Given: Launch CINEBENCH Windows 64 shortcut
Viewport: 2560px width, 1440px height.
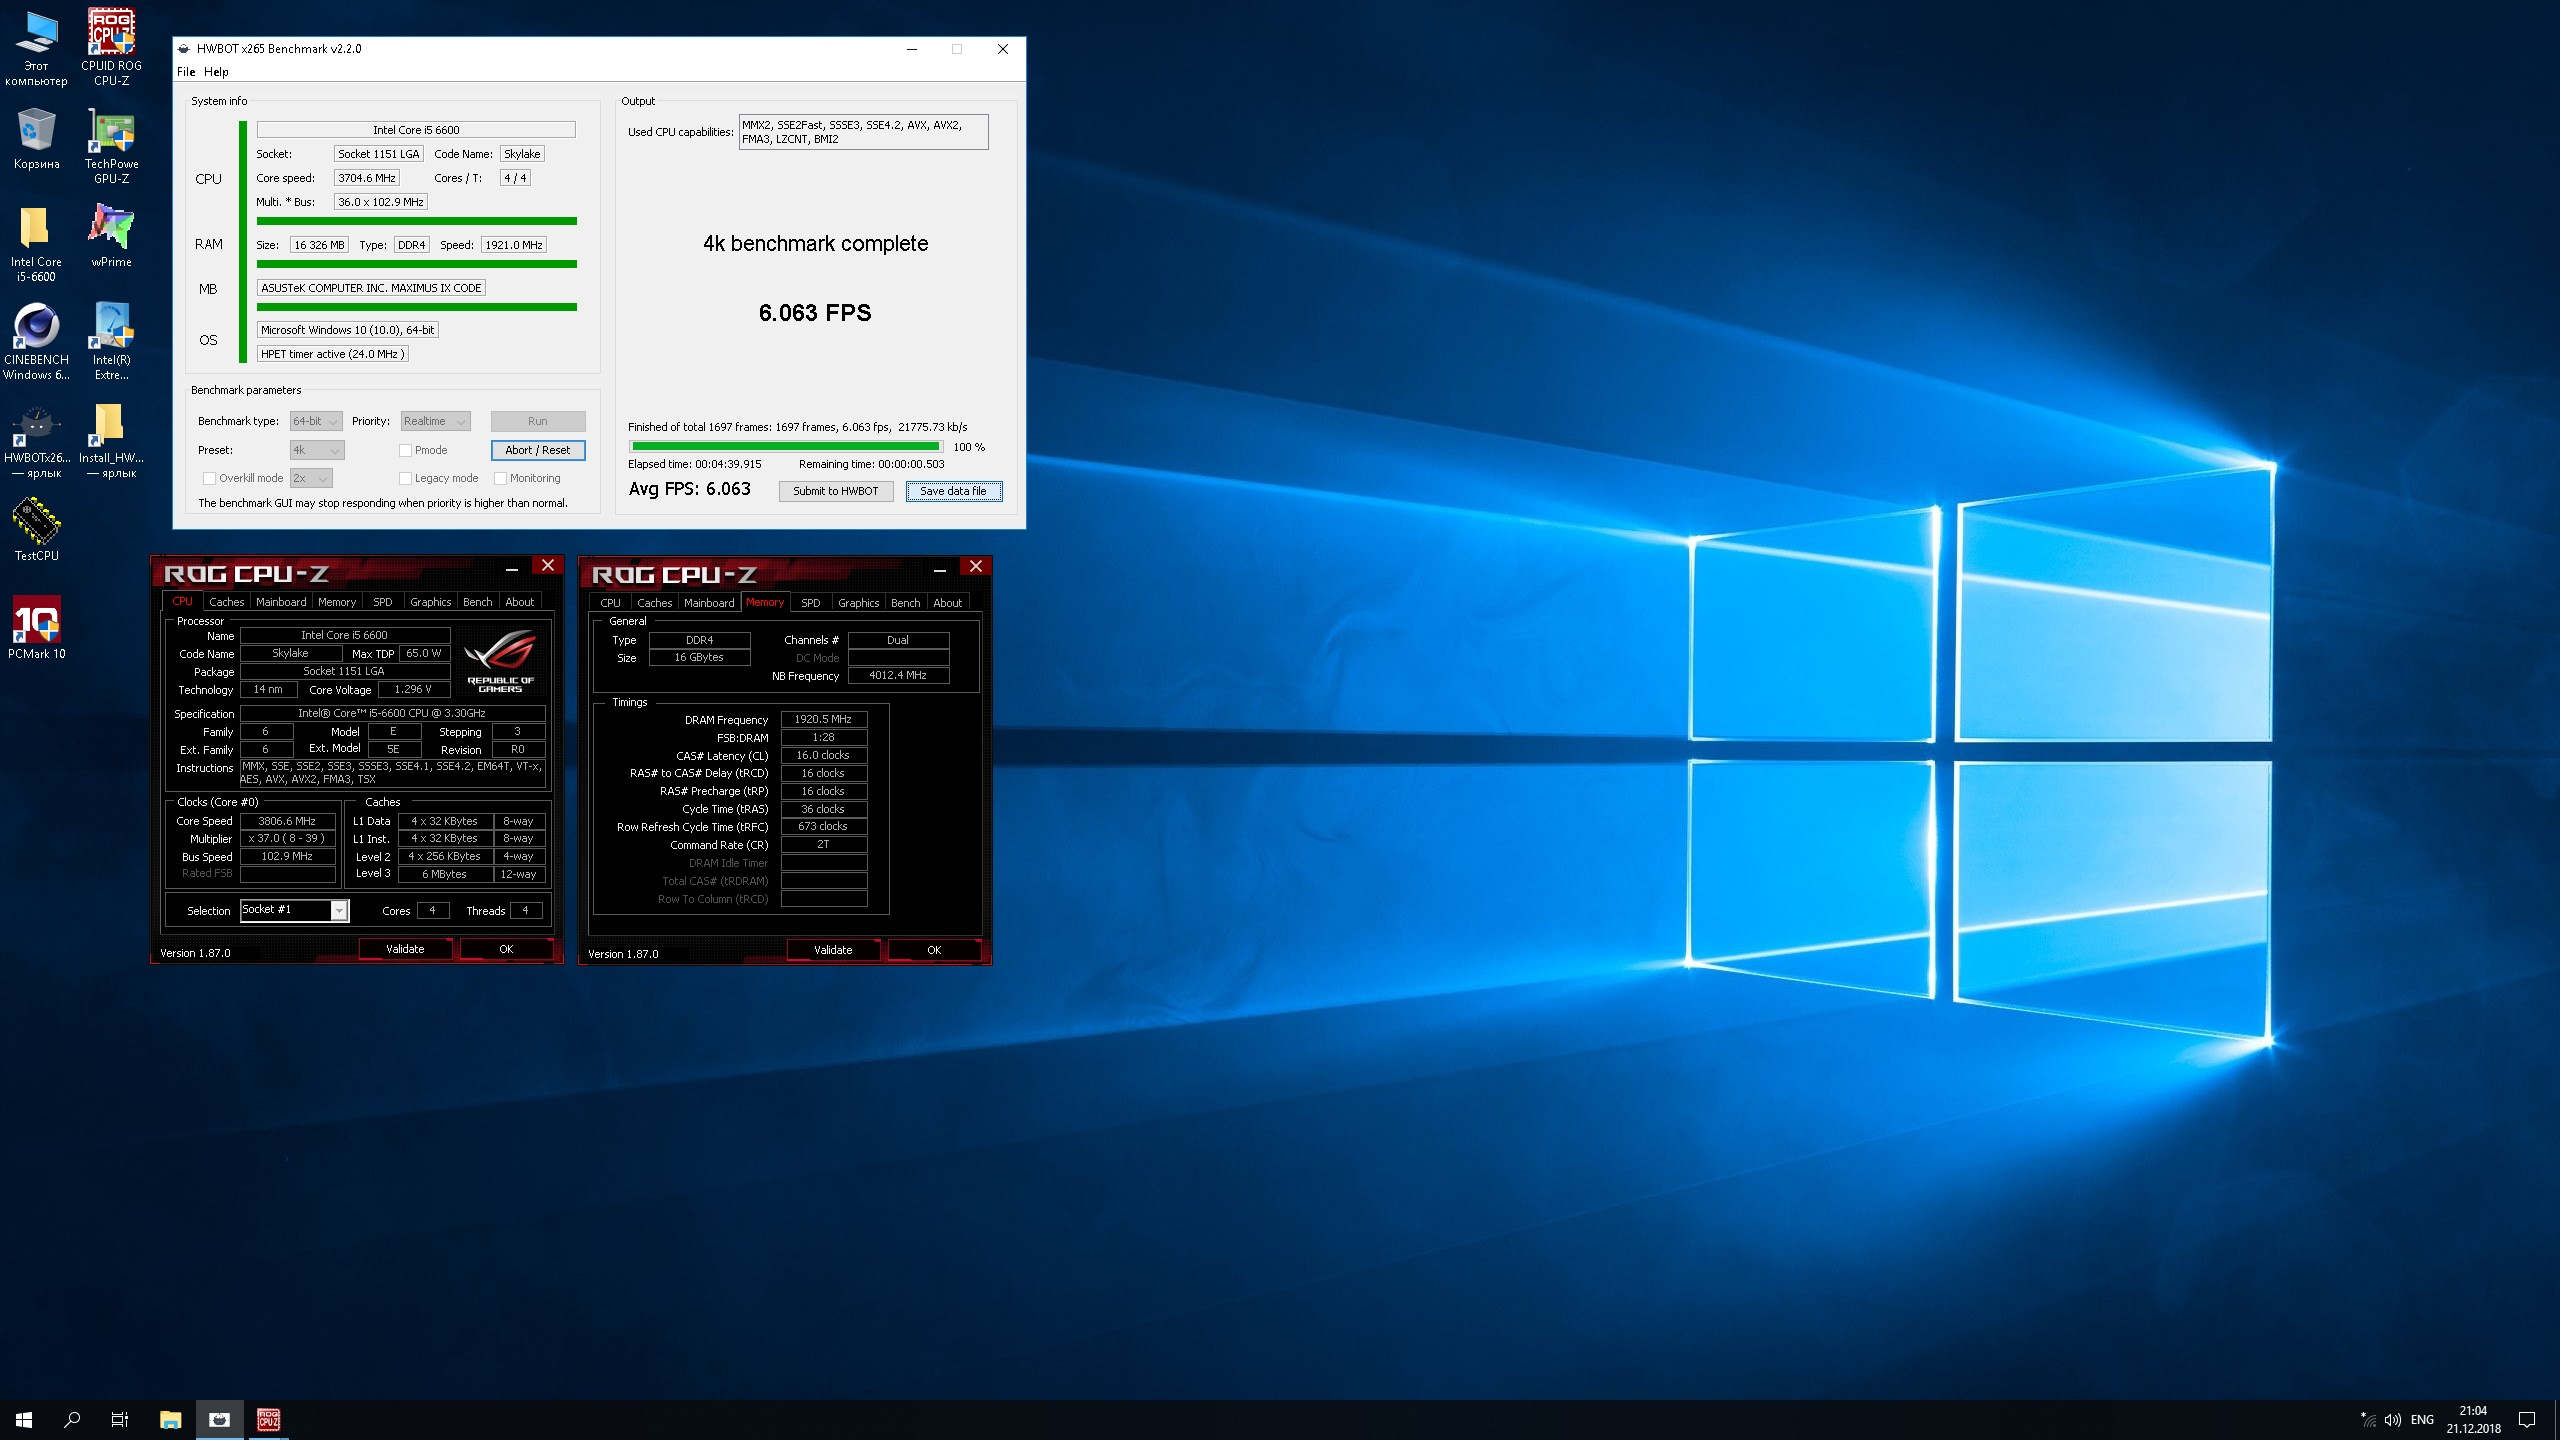Looking at the screenshot, I should [x=36, y=342].
